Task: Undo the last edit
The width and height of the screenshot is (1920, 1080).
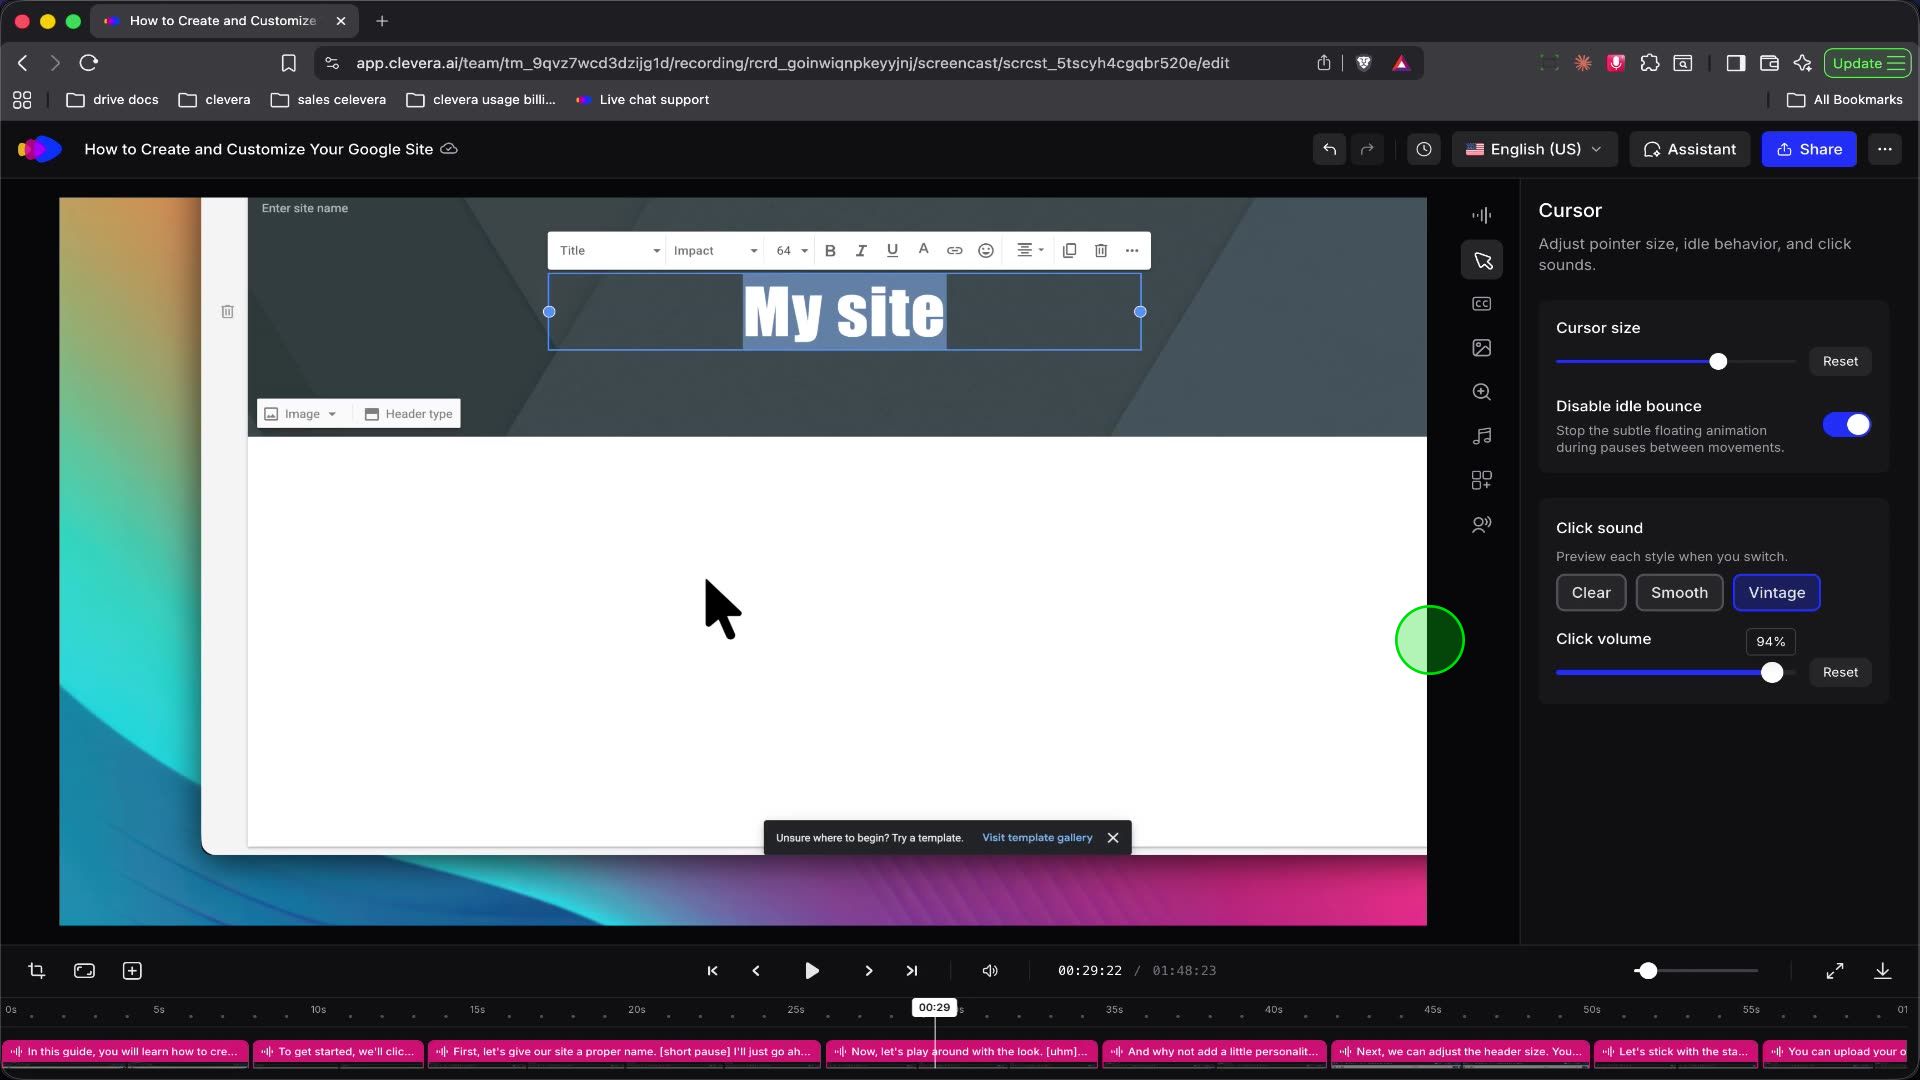Action: pyautogui.click(x=1330, y=149)
